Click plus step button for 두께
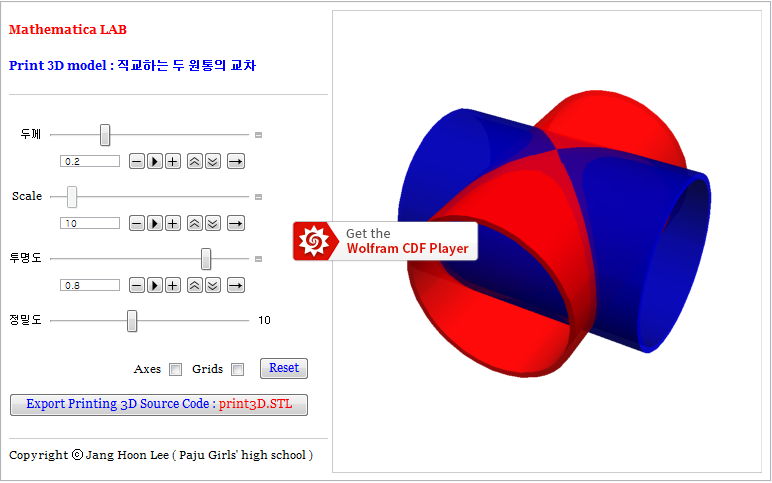 (x=173, y=161)
